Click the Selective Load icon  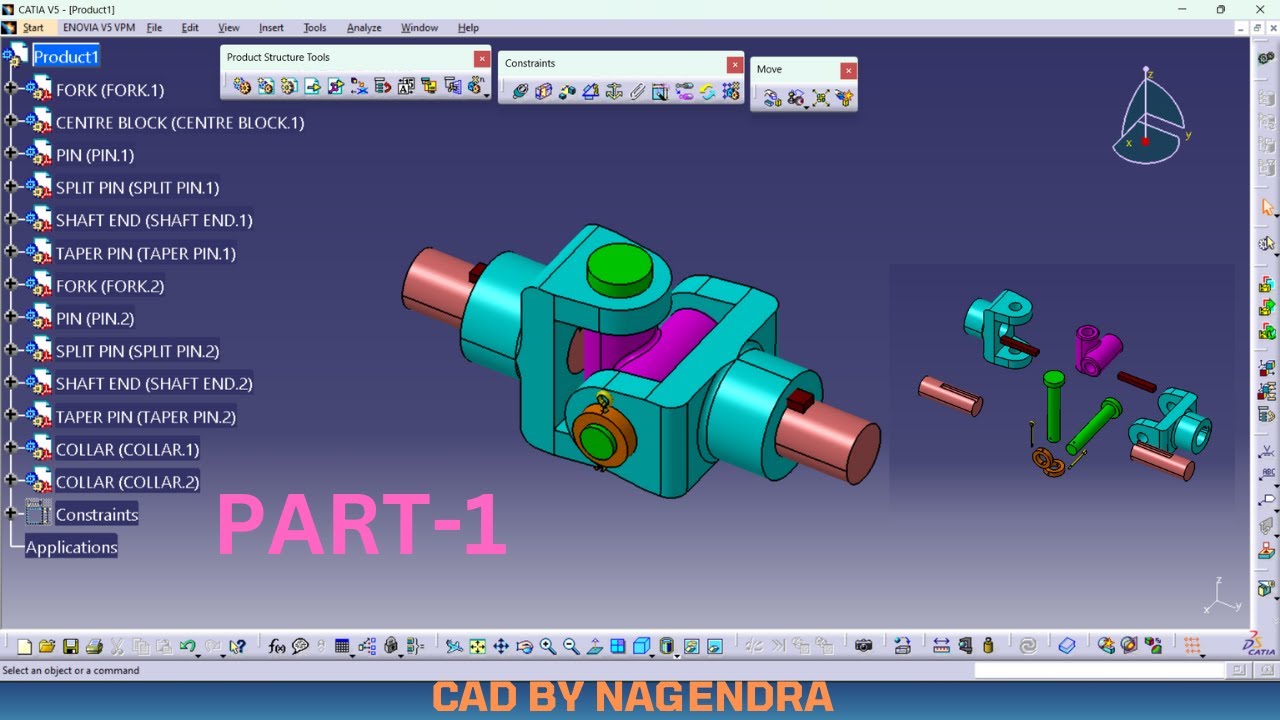(x=428, y=87)
